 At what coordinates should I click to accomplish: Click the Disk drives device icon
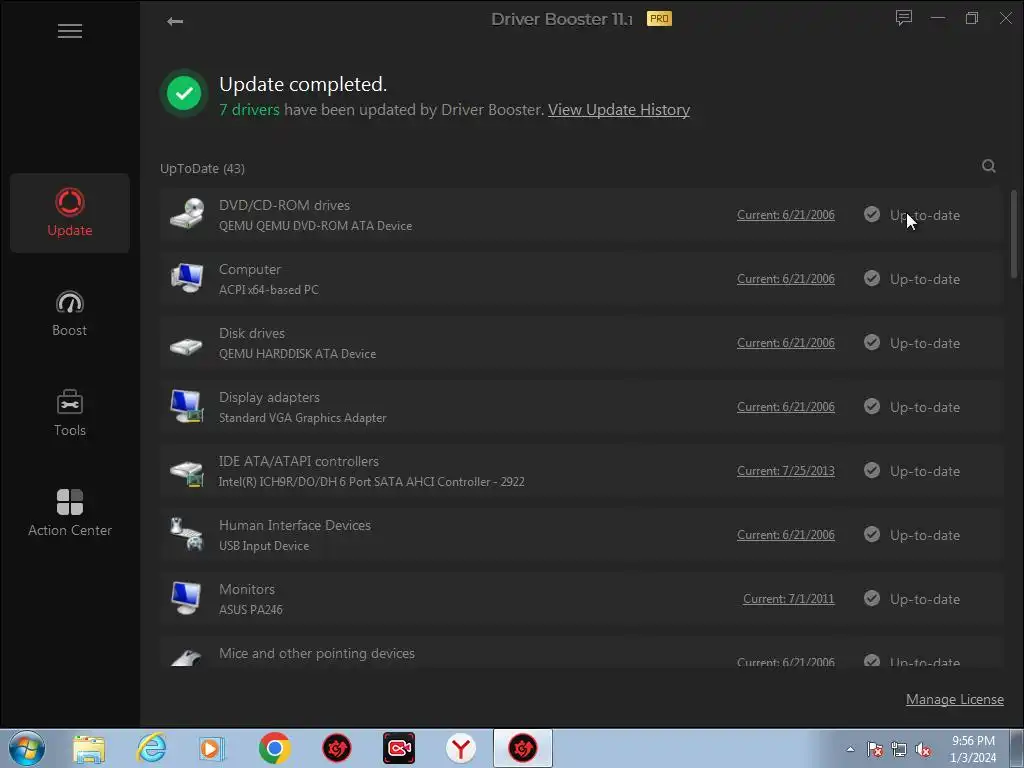tap(187, 345)
